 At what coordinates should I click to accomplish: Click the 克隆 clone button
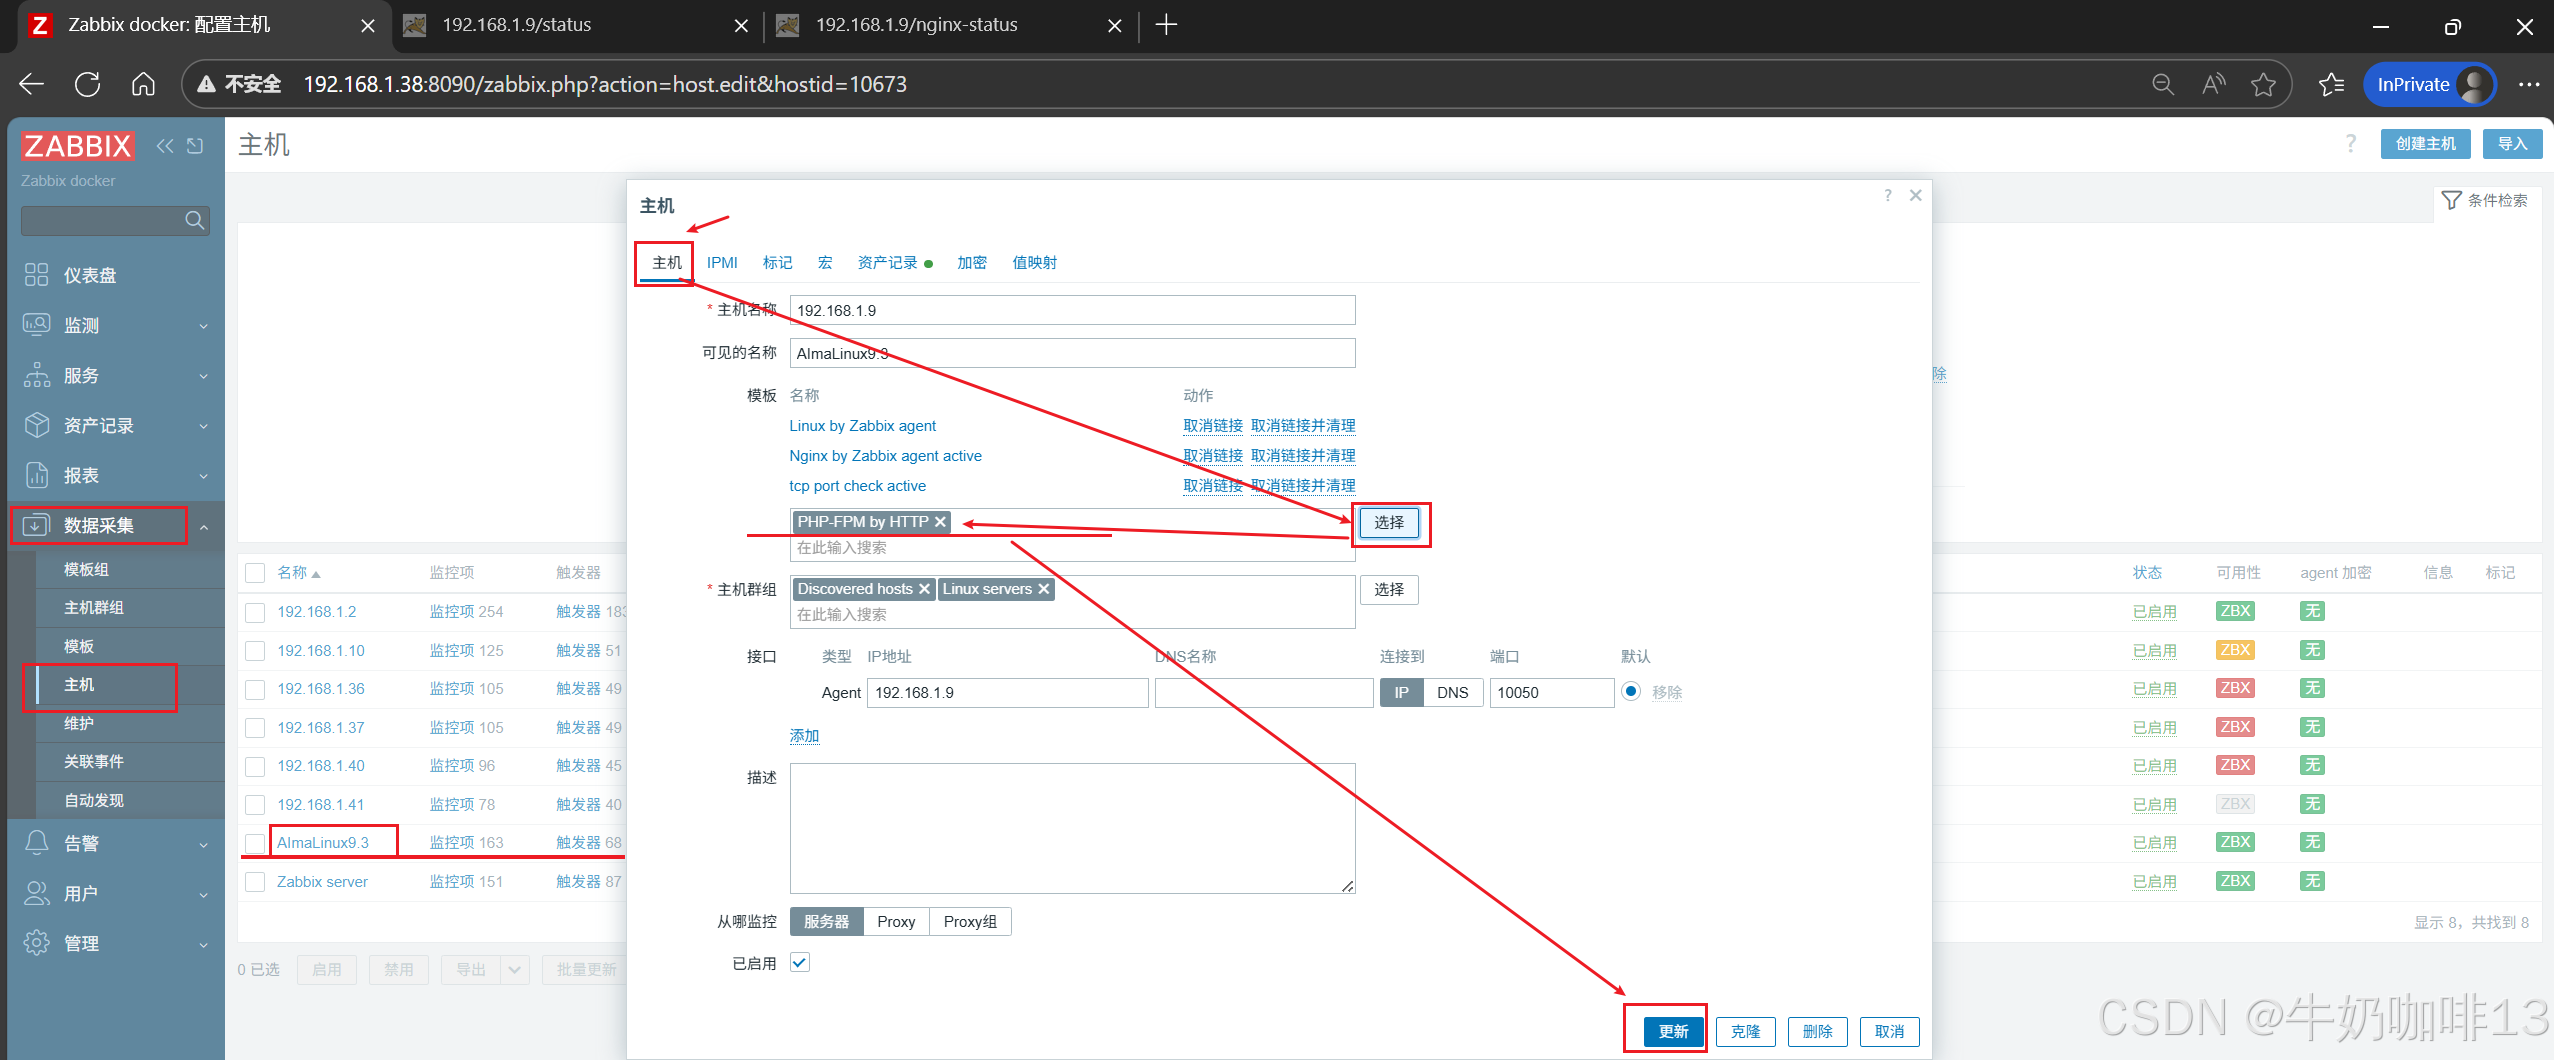(1745, 1031)
